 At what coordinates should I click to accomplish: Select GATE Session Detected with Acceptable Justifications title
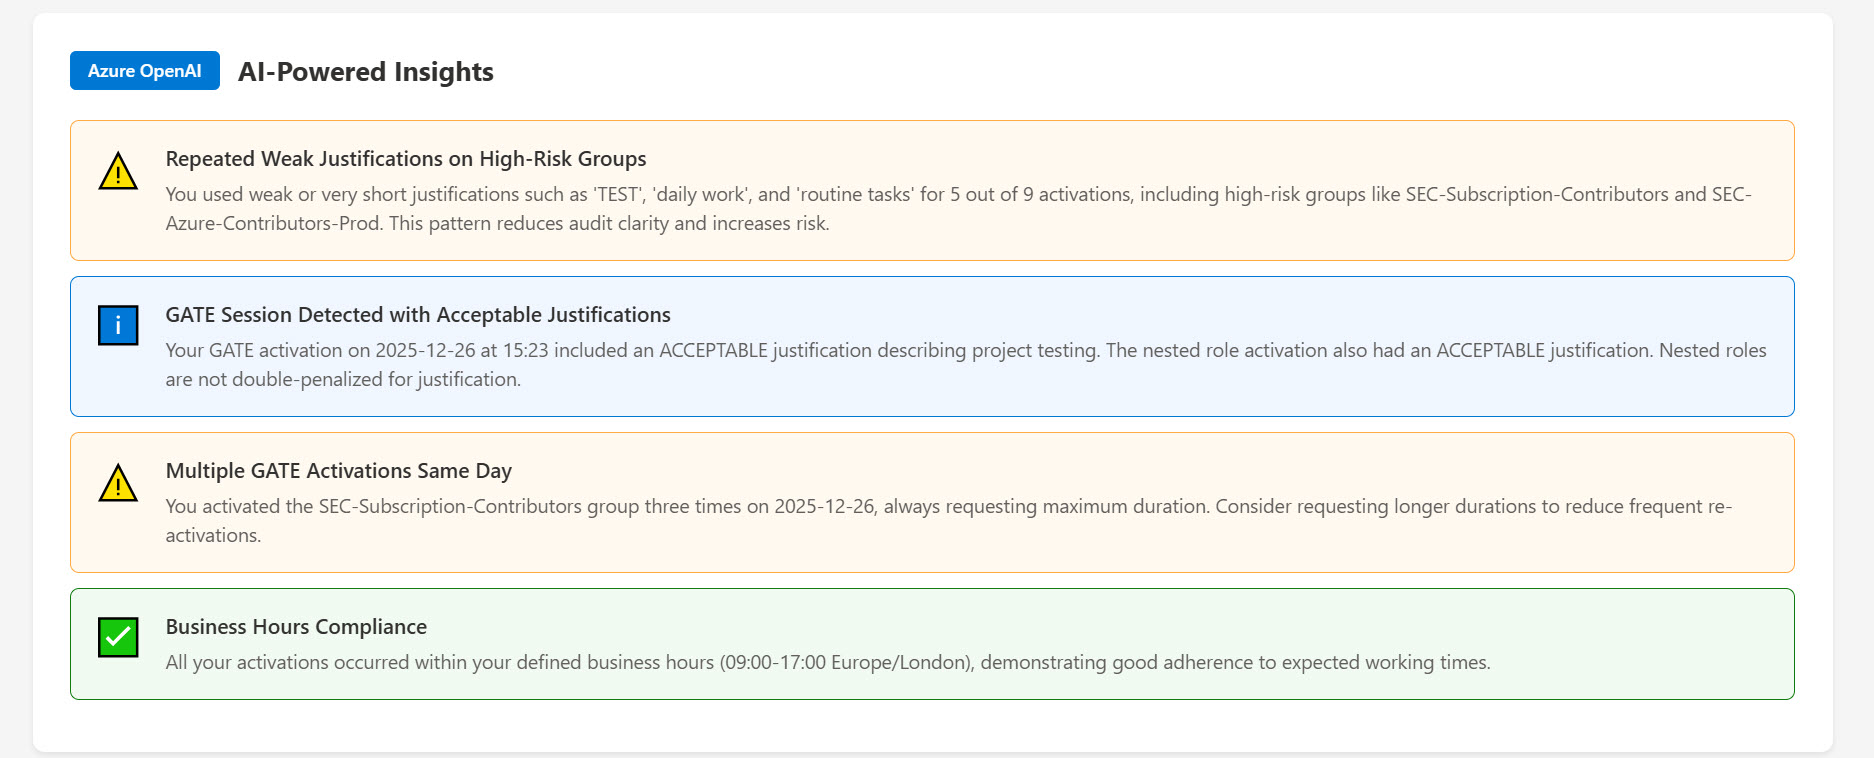tap(417, 315)
